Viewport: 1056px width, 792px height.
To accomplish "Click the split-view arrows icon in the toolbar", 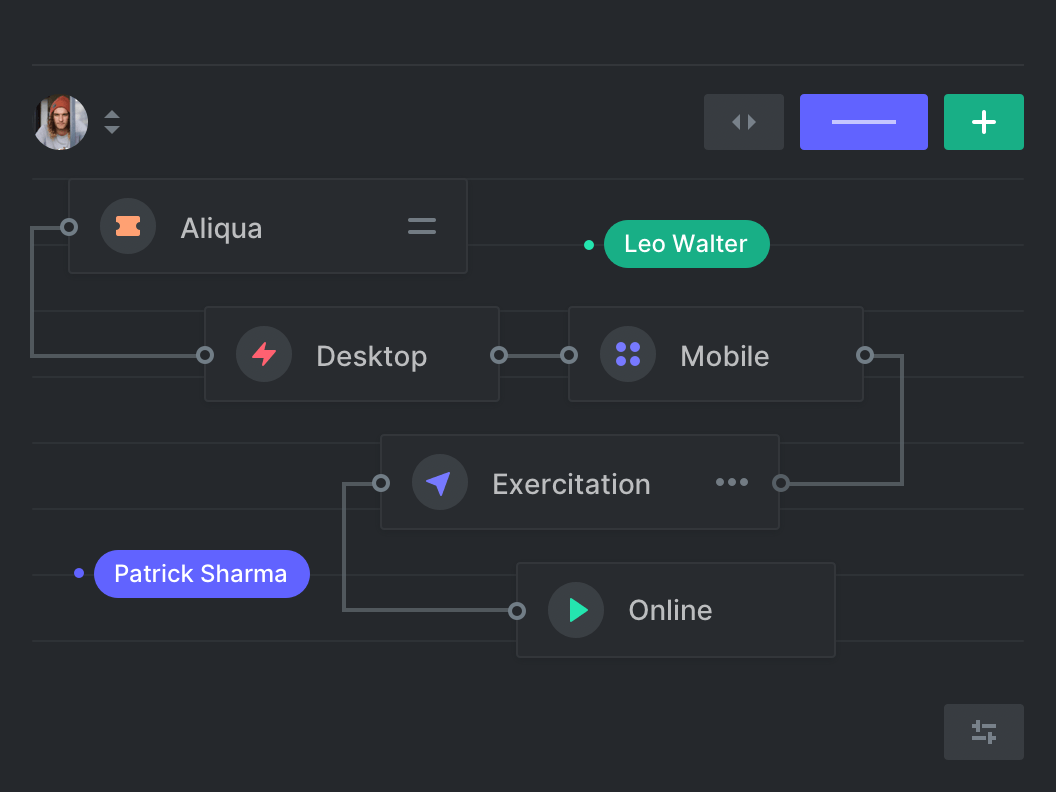I will click(743, 121).
